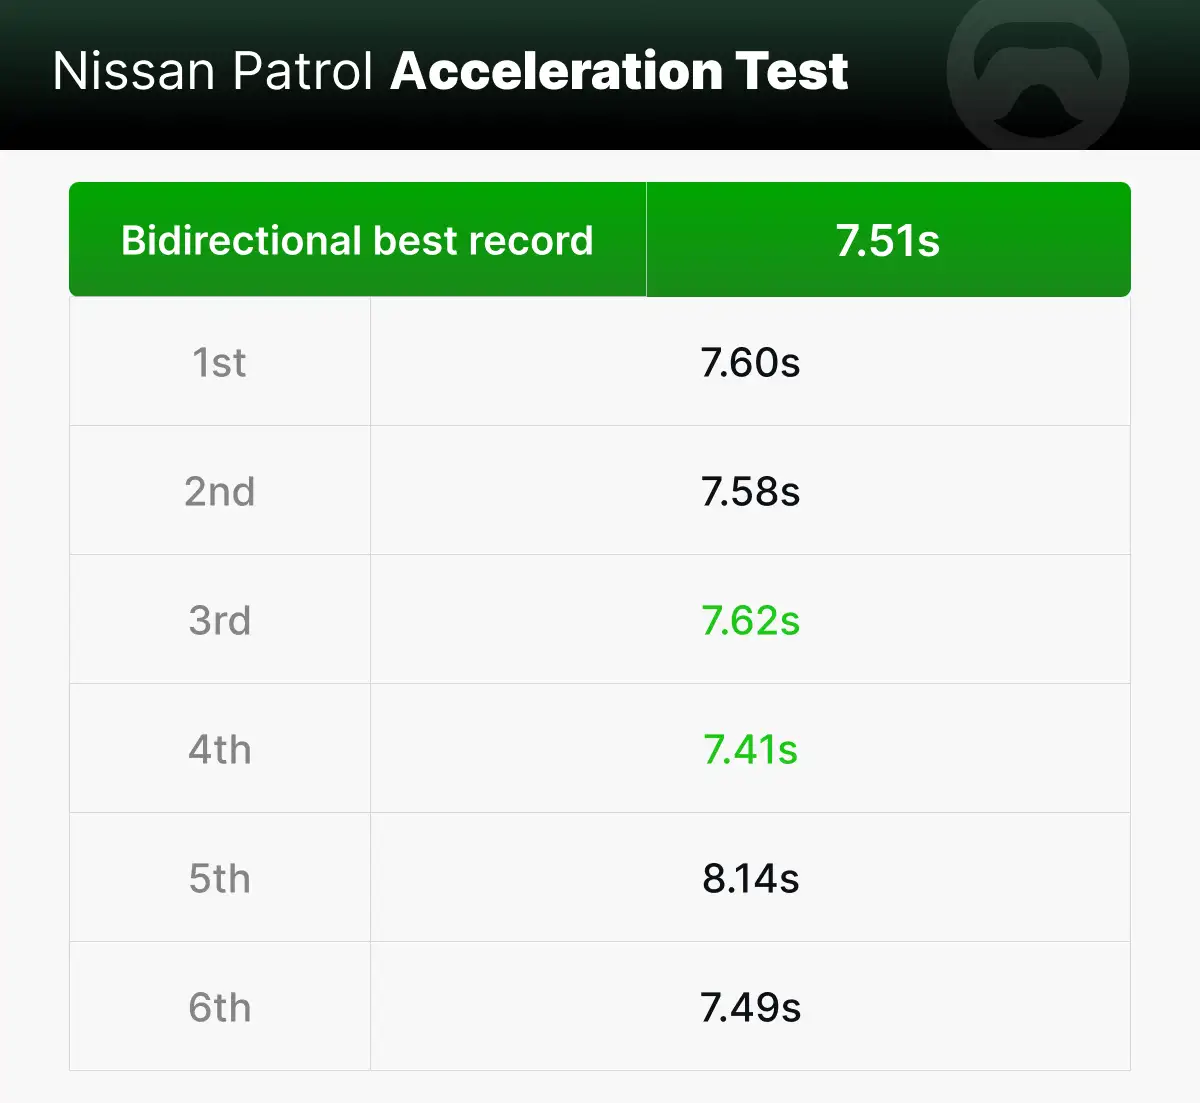
Task: Click the 6th run row label
Action: [x=219, y=1008]
